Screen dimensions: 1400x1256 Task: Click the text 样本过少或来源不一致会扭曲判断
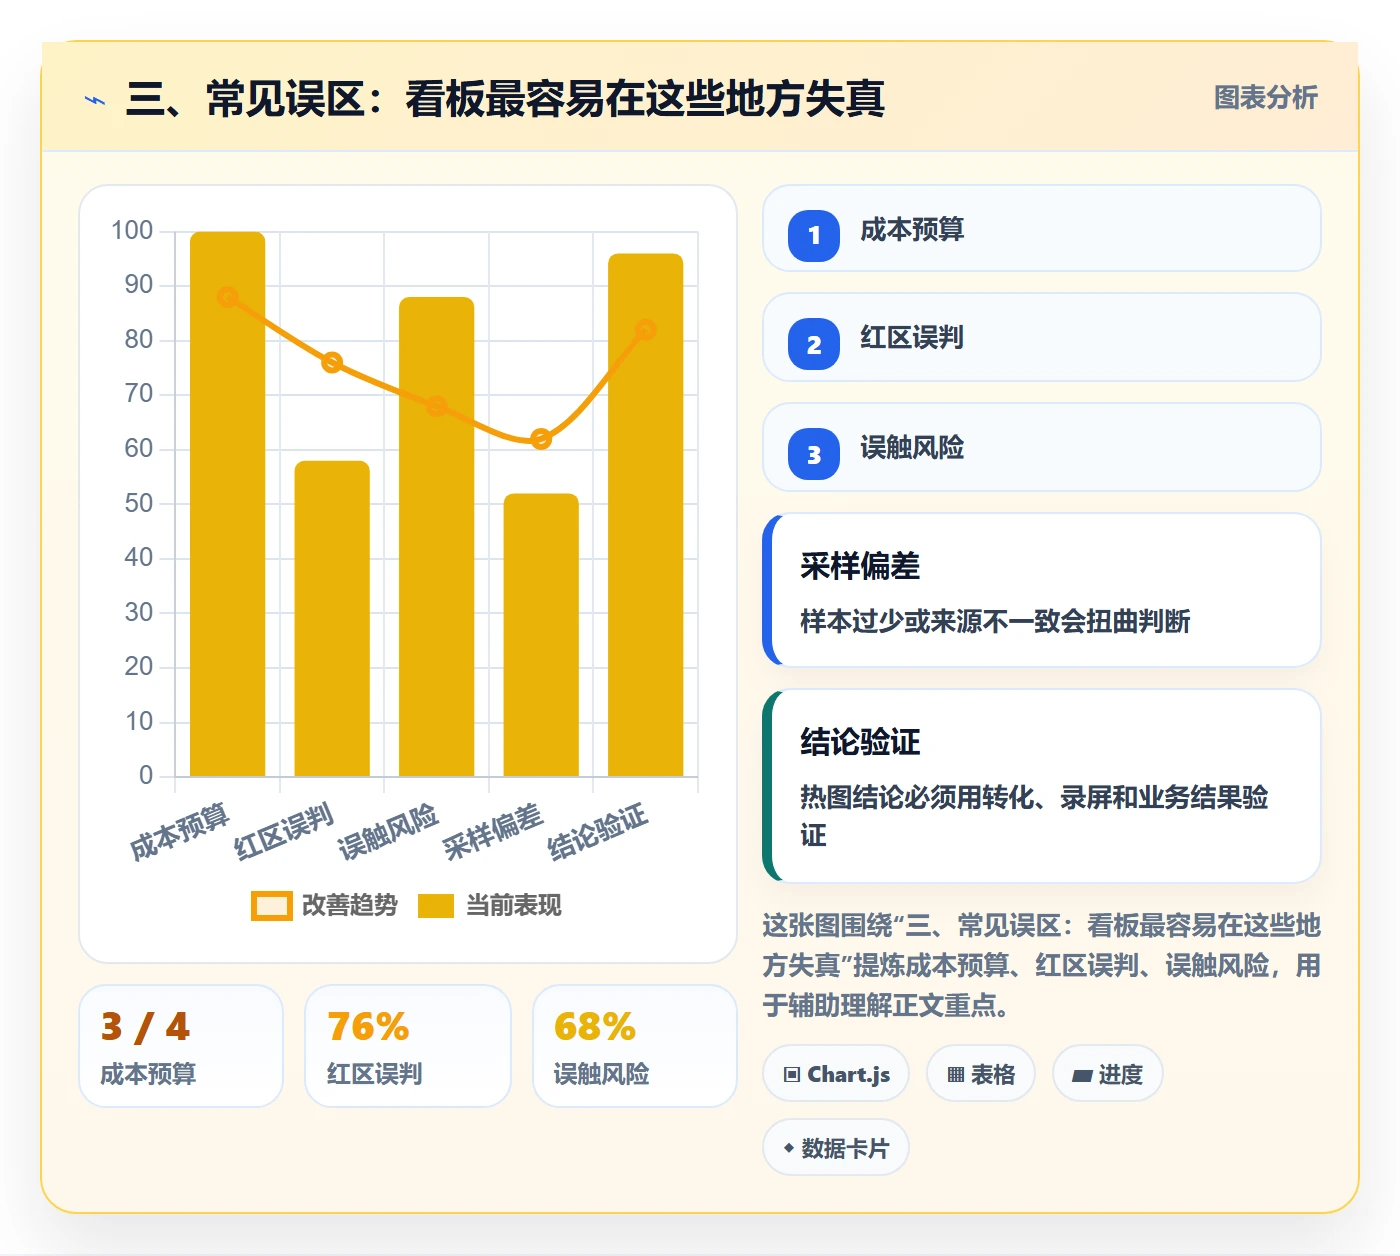click(x=995, y=621)
